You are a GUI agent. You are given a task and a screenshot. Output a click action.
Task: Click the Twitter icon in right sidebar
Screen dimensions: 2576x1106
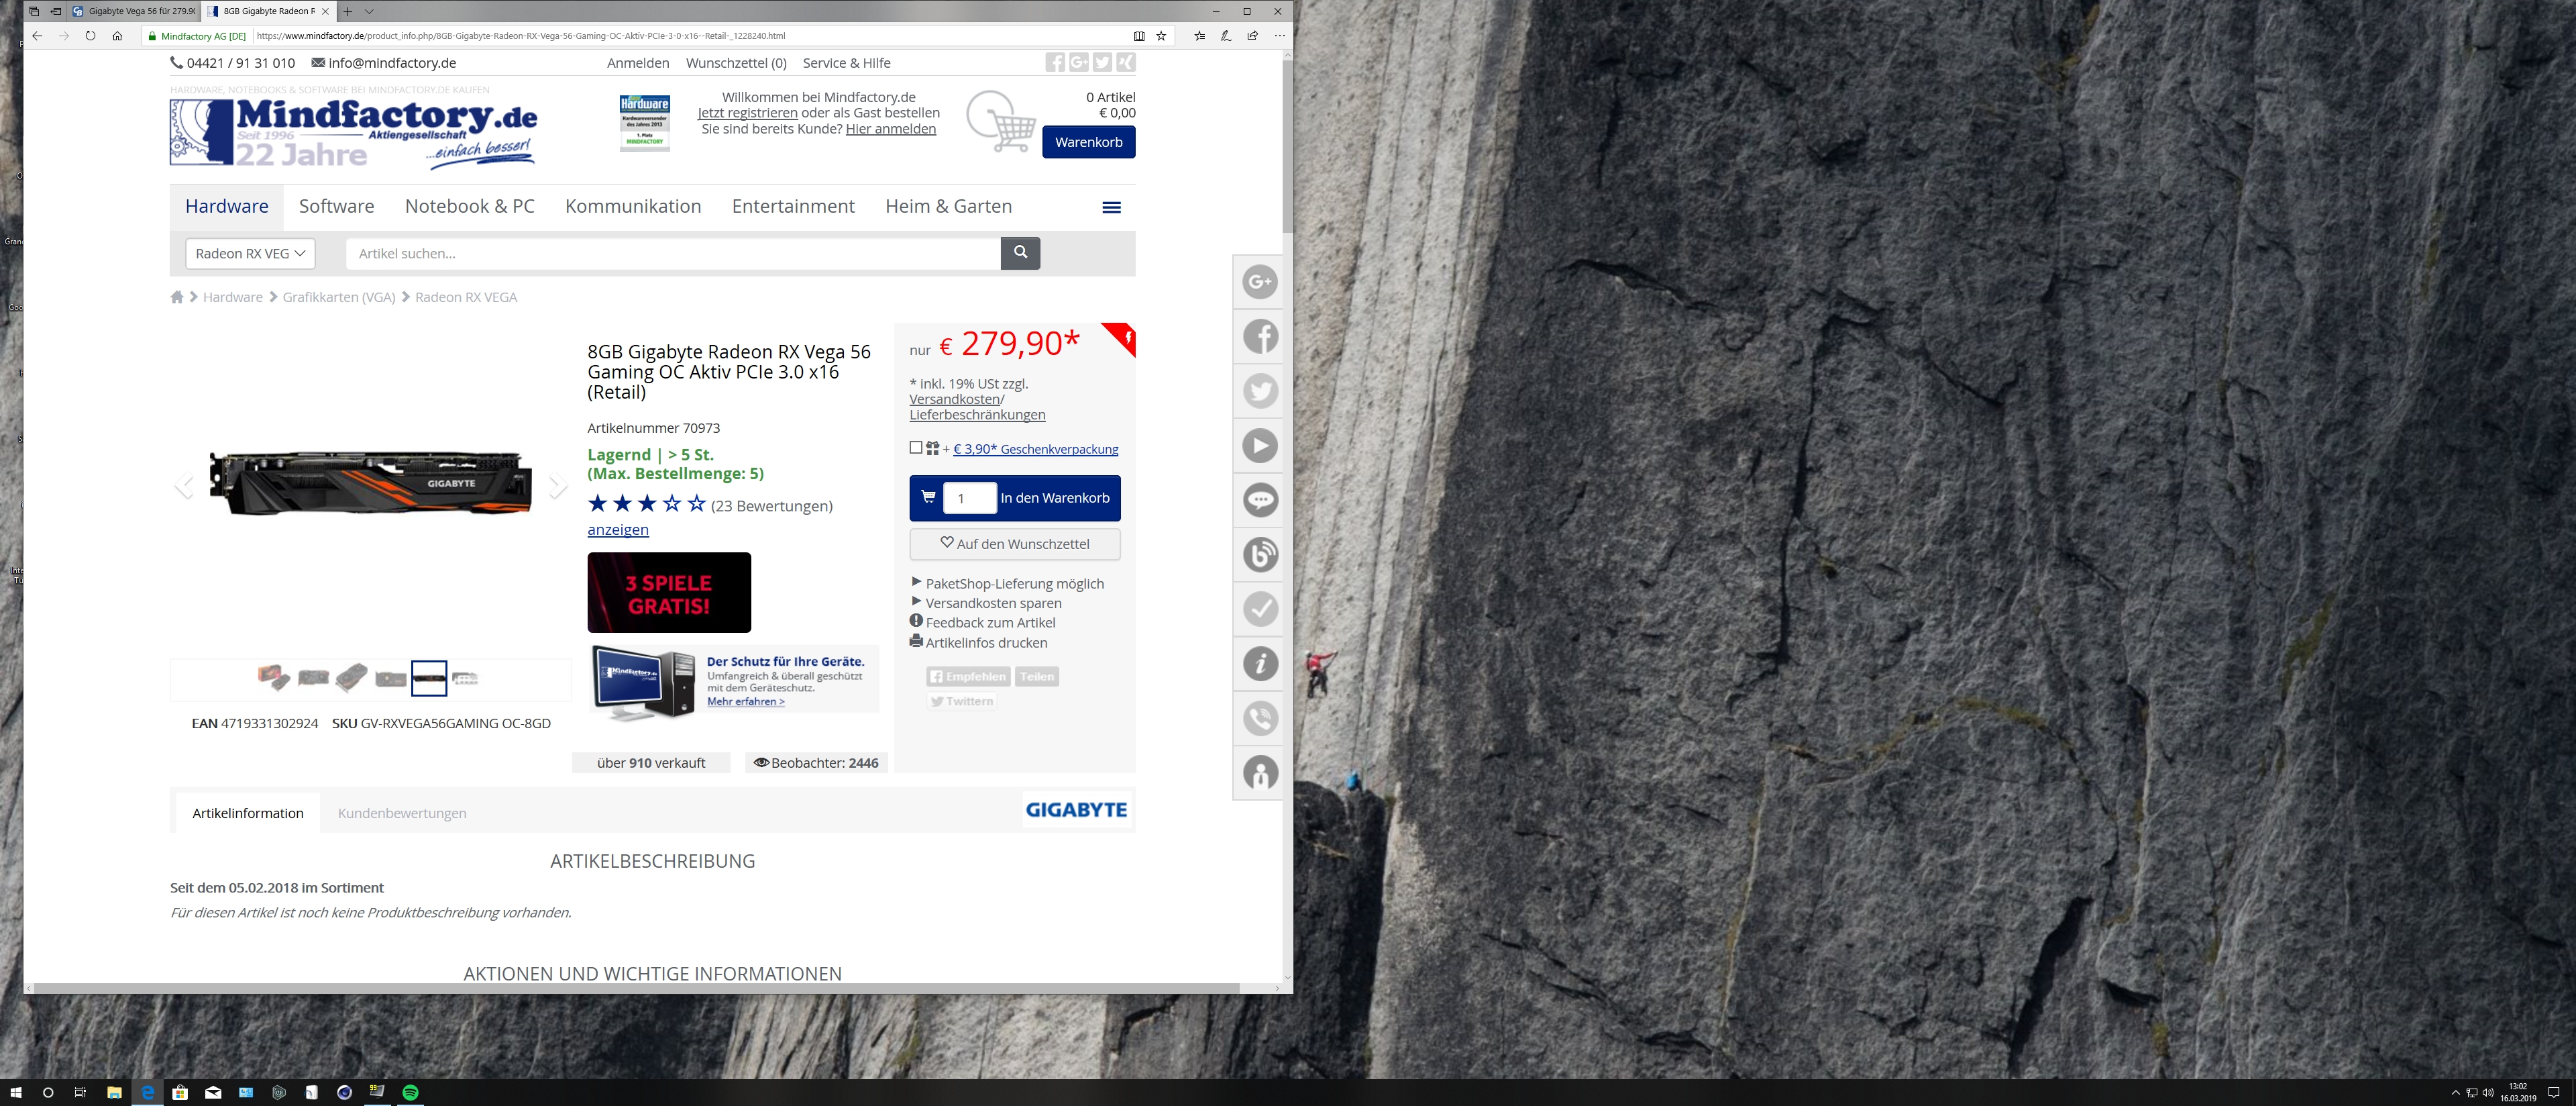point(1260,391)
